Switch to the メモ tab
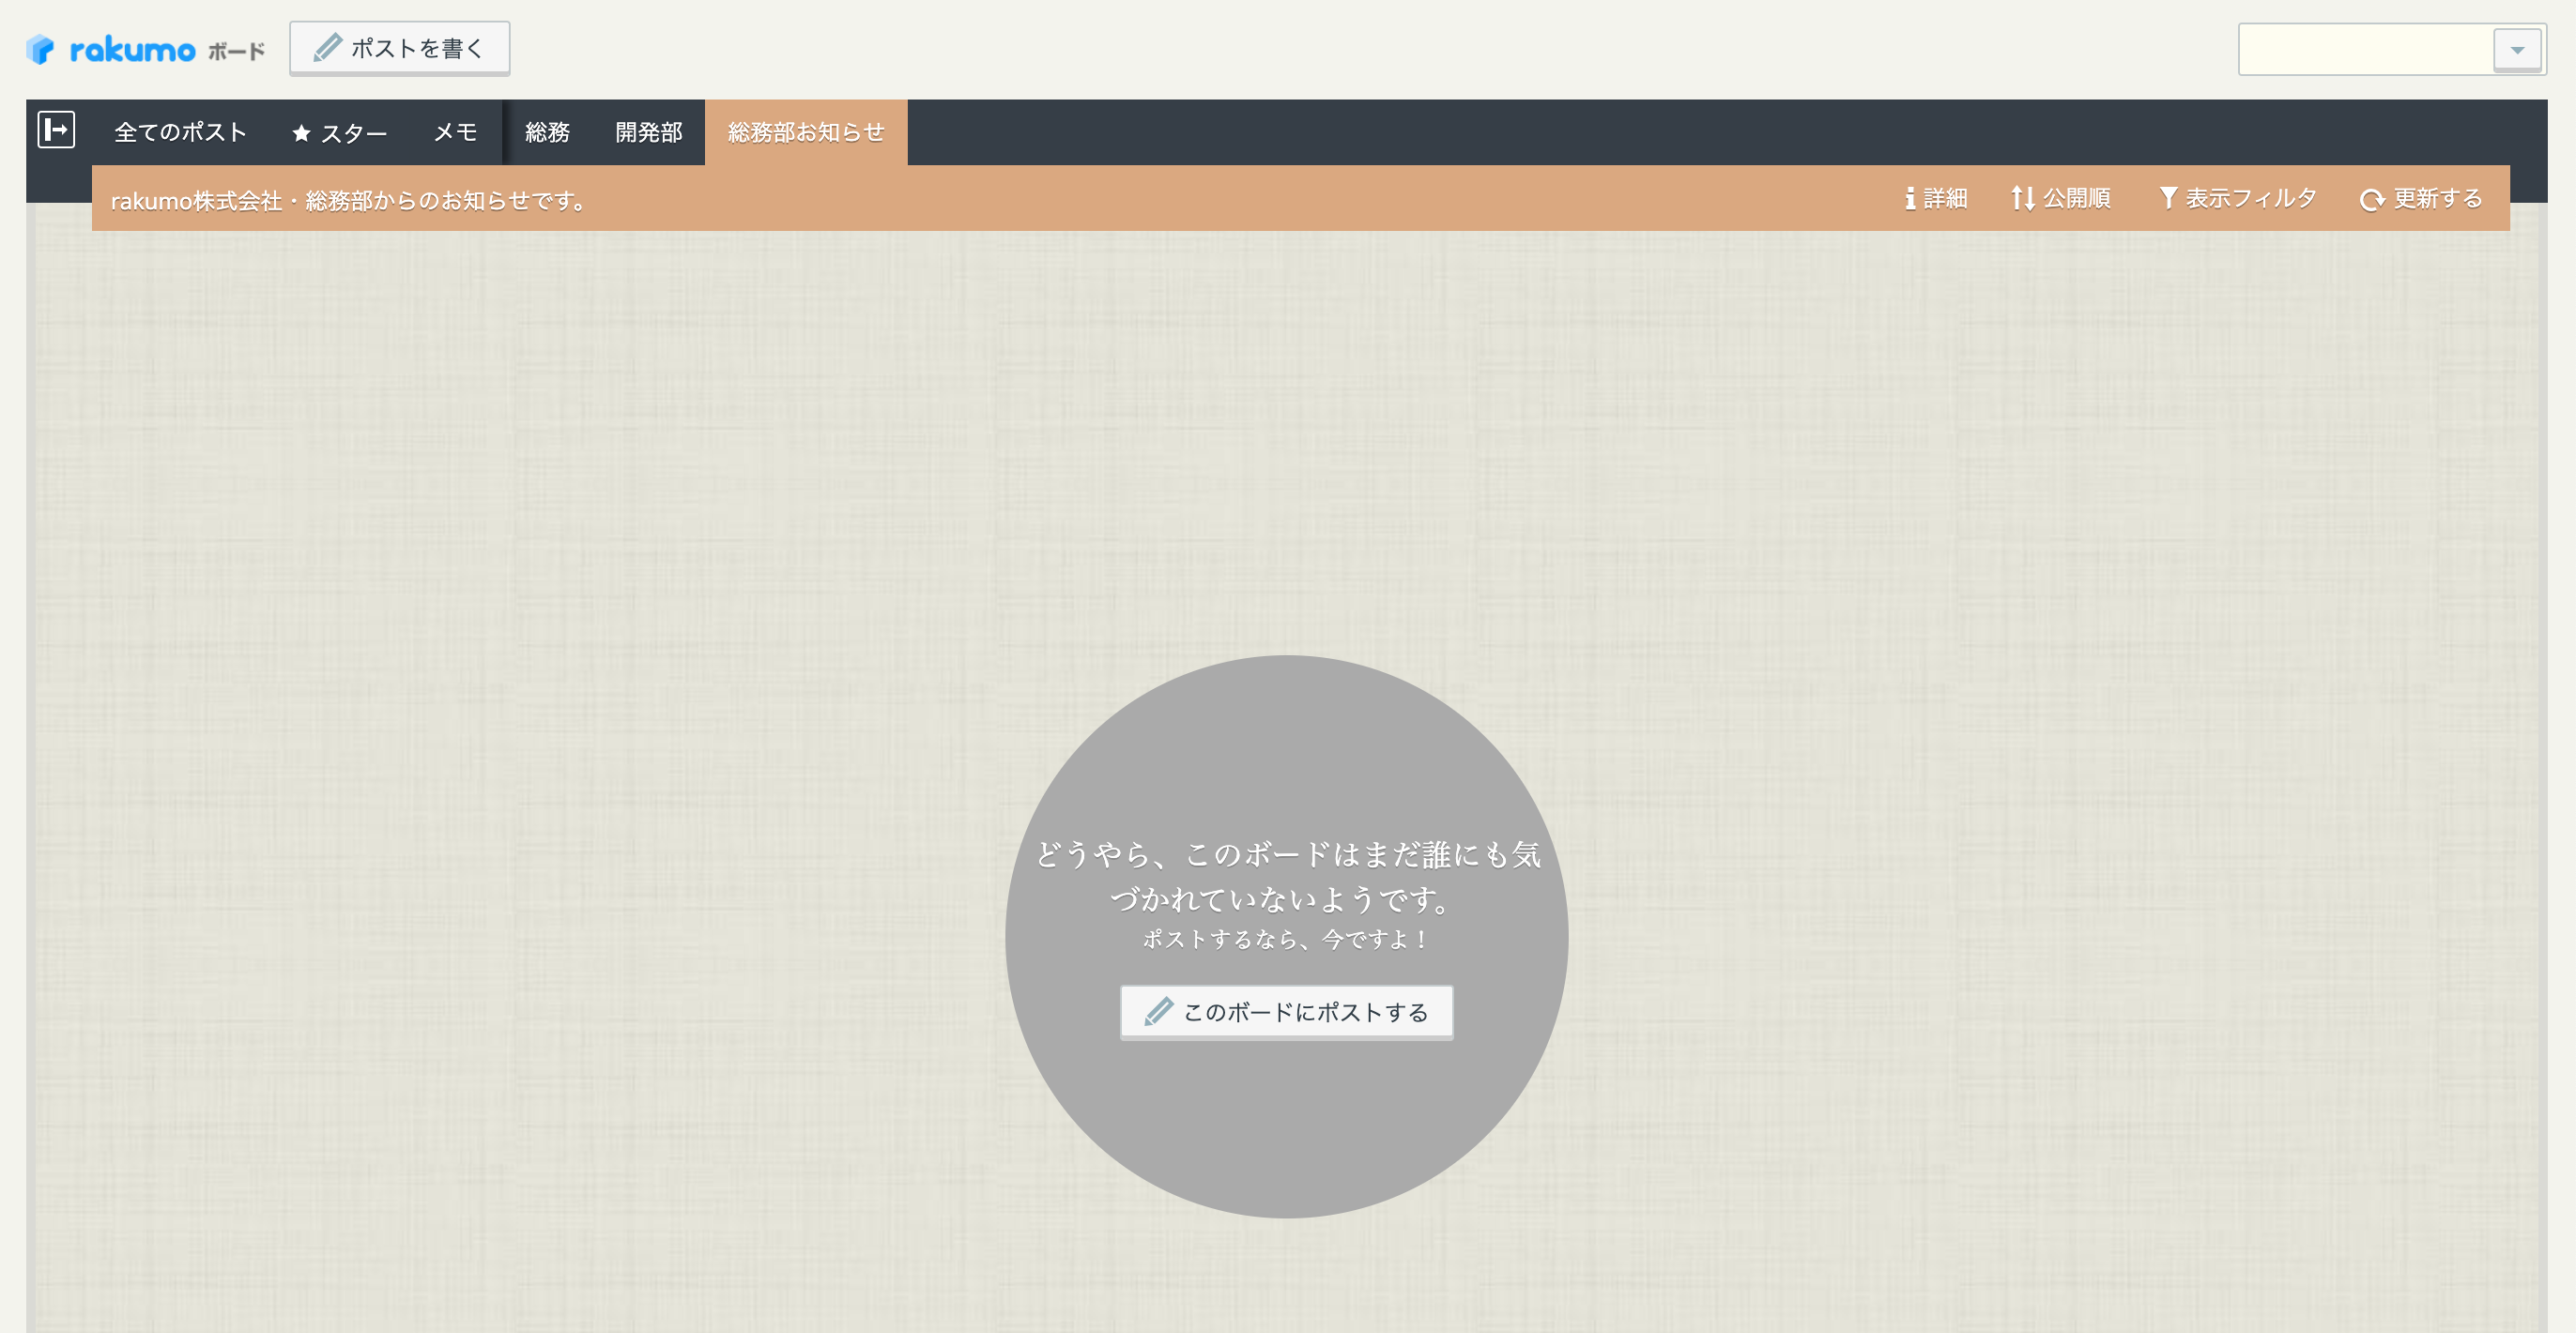This screenshot has width=2576, height=1333. pos(455,132)
